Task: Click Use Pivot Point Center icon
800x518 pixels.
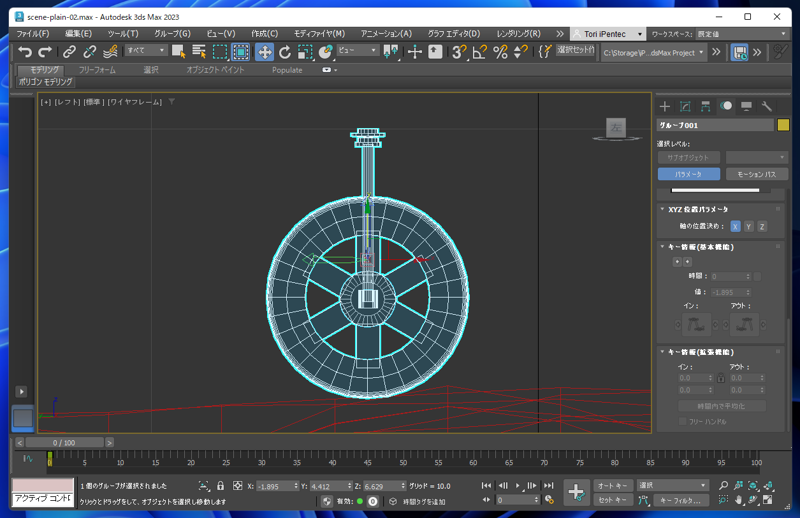Action: pyautogui.click(x=391, y=52)
